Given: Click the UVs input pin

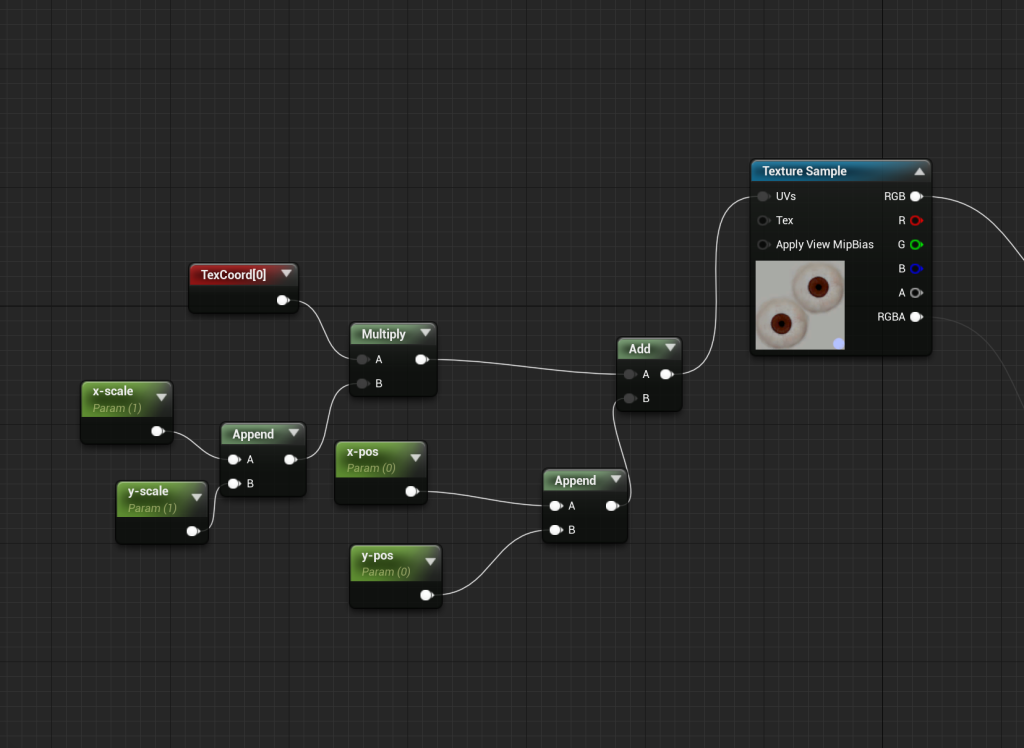Looking at the screenshot, I should click(764, 197).
